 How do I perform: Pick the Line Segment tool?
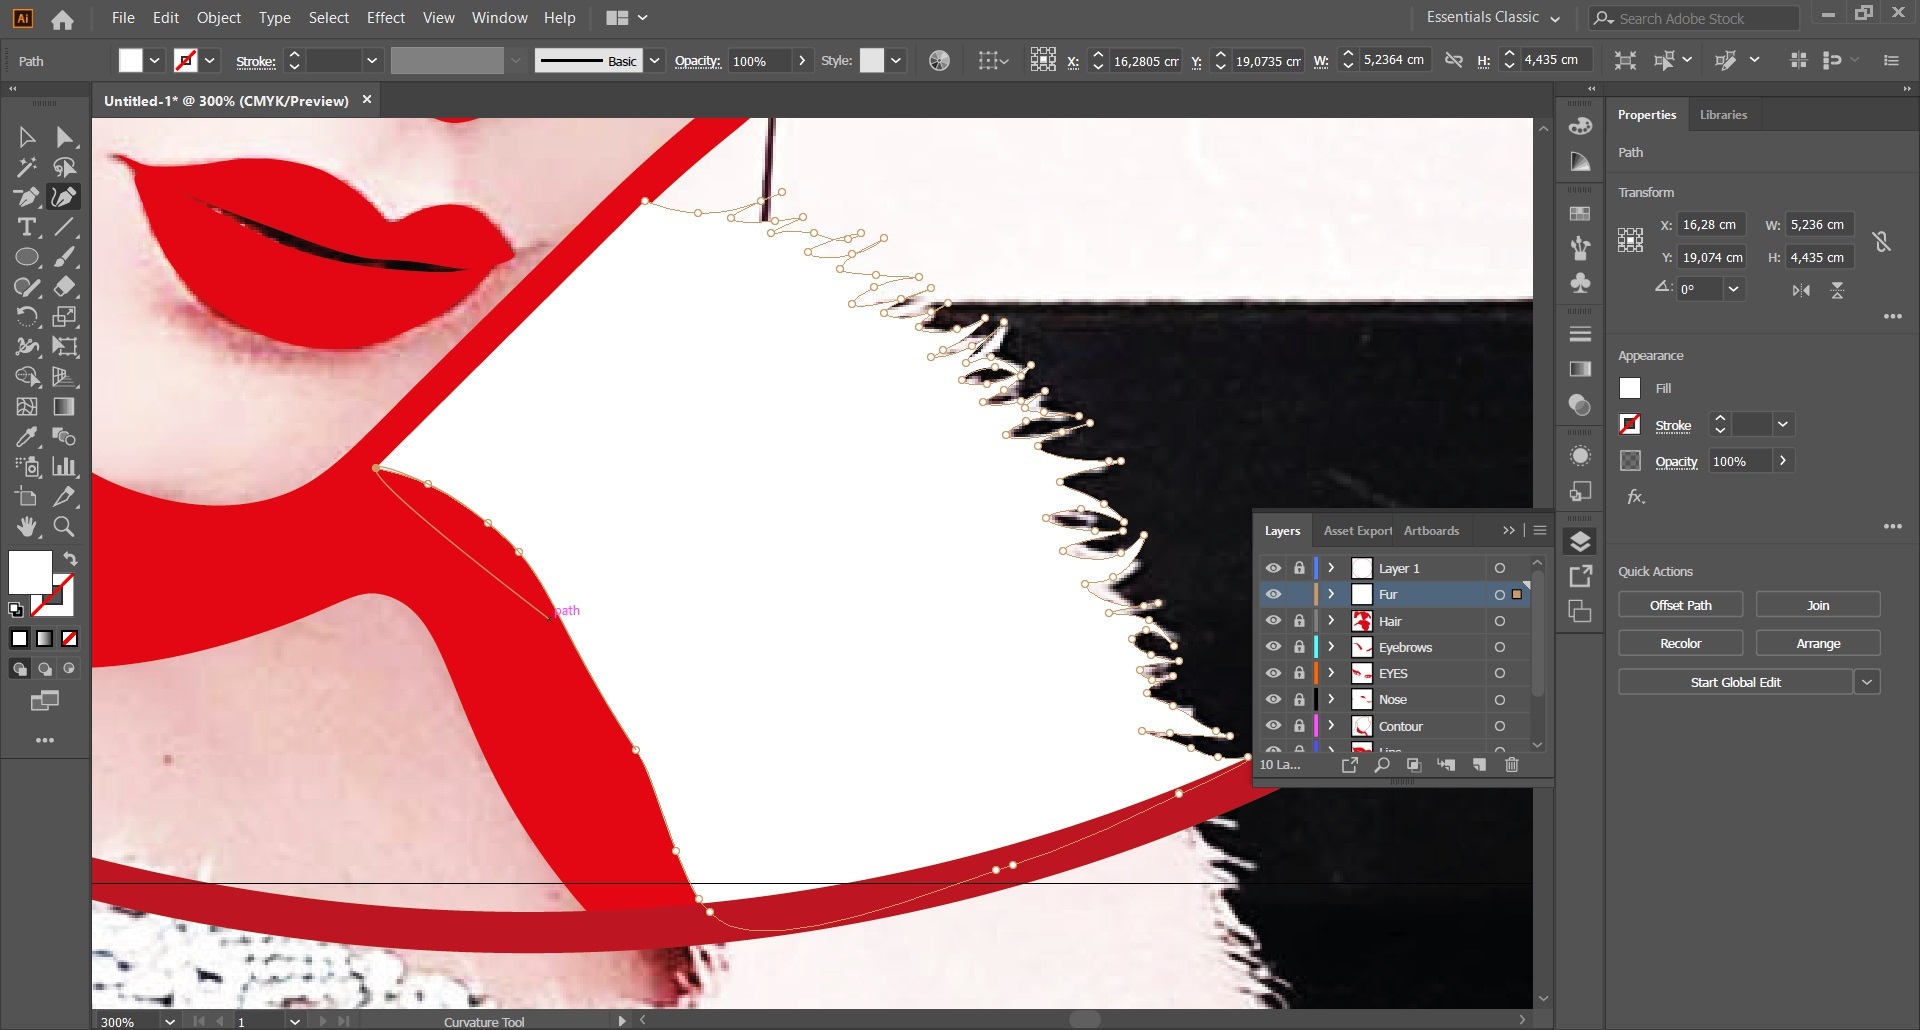65,227
